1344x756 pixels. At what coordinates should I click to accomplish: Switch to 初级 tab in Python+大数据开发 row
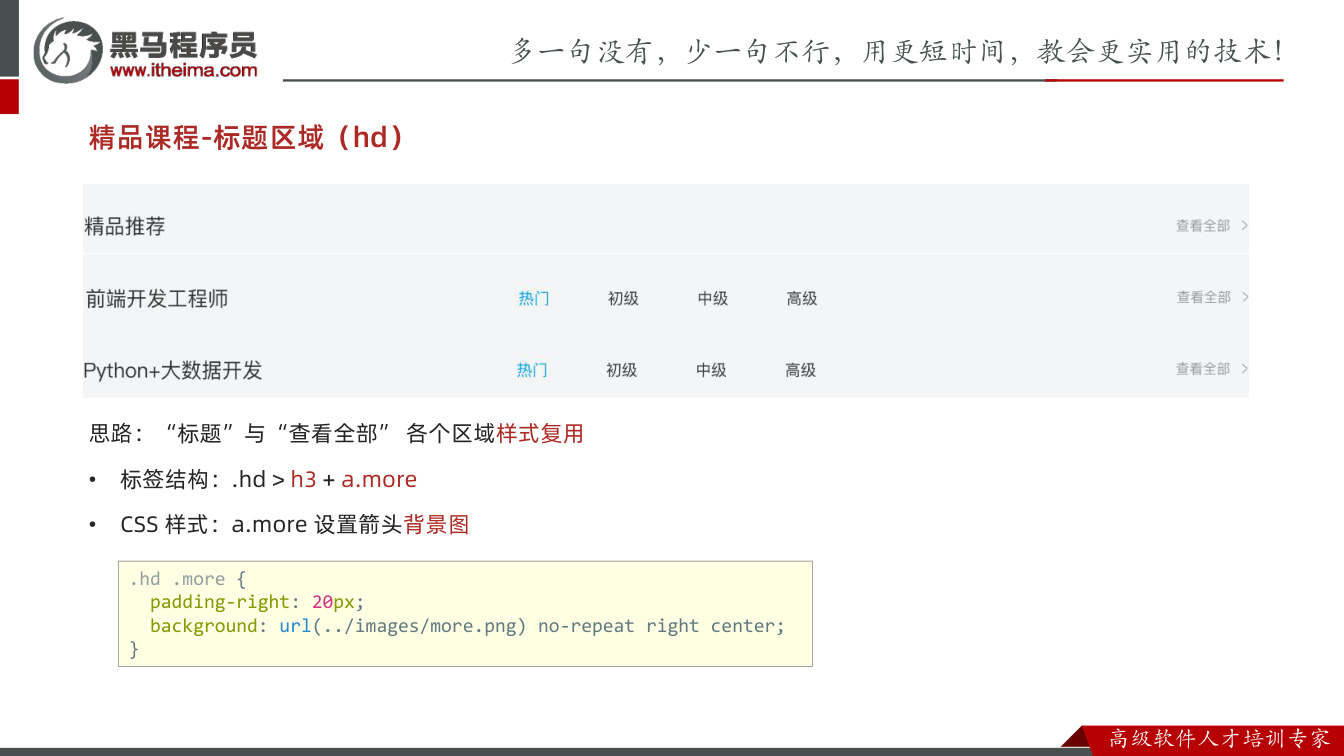tap(621, 370)
